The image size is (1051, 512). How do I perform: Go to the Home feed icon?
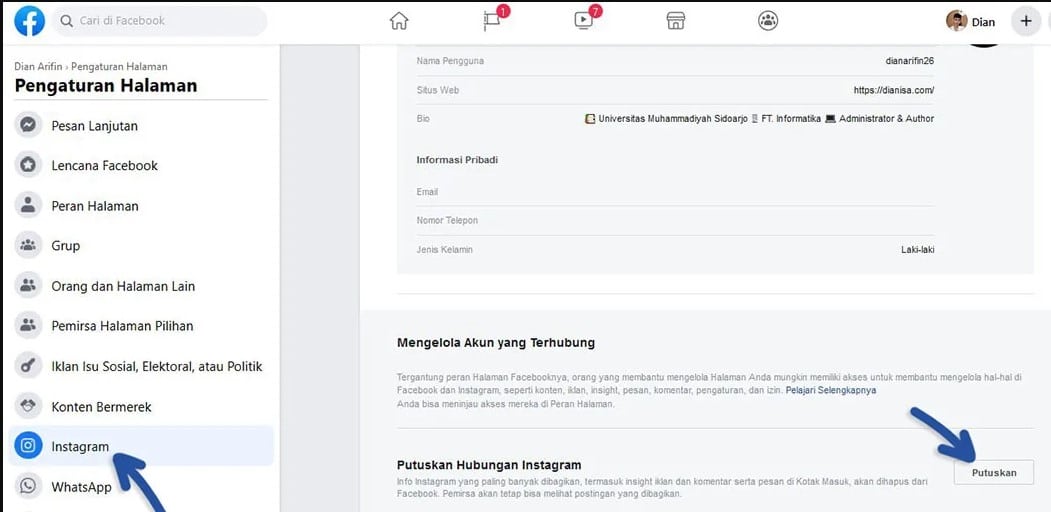click(399, 21)
